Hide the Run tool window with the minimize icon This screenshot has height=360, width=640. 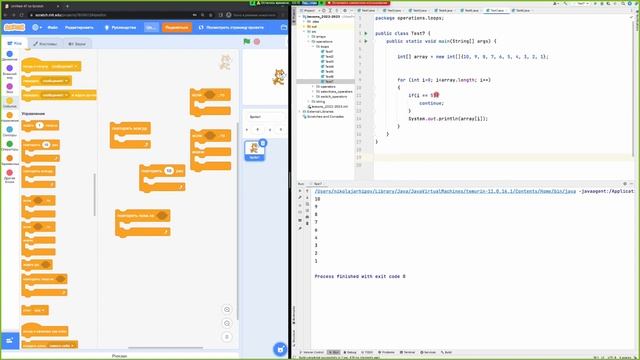tap(631, 184)
